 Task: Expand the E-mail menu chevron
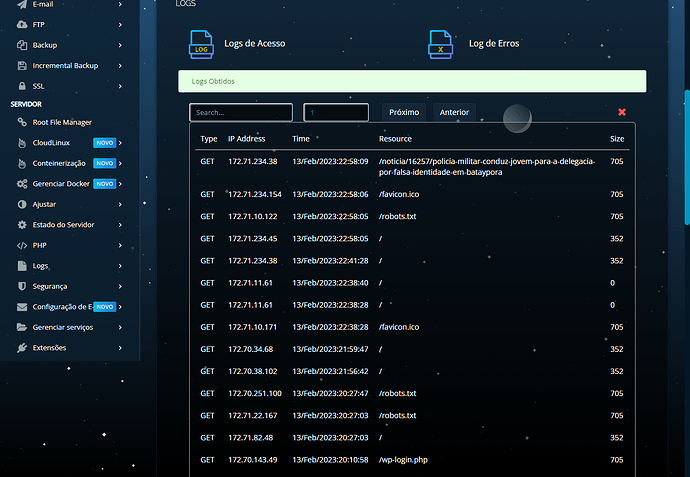(120, 4)
